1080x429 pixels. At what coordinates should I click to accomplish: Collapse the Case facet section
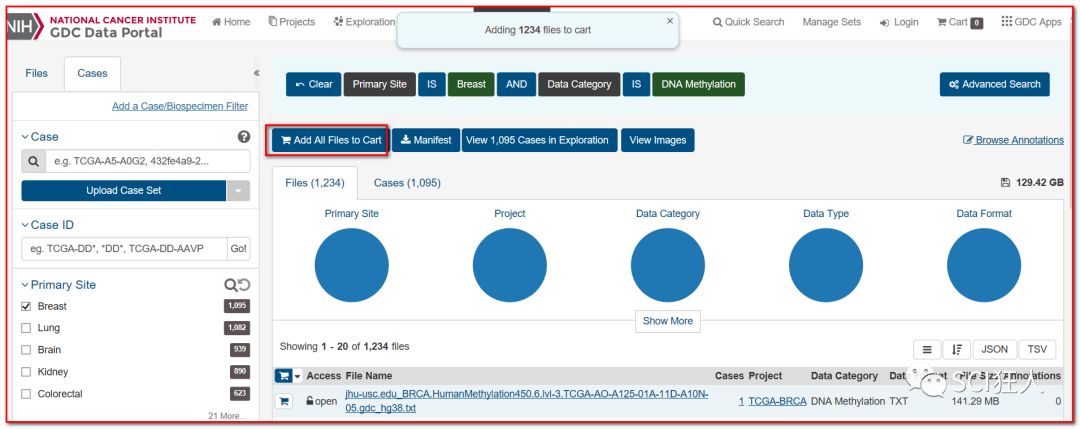[40, 136]
